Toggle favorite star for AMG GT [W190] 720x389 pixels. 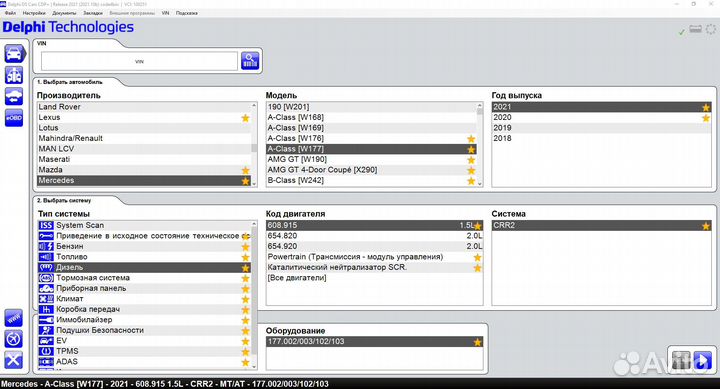click(471, 160)
